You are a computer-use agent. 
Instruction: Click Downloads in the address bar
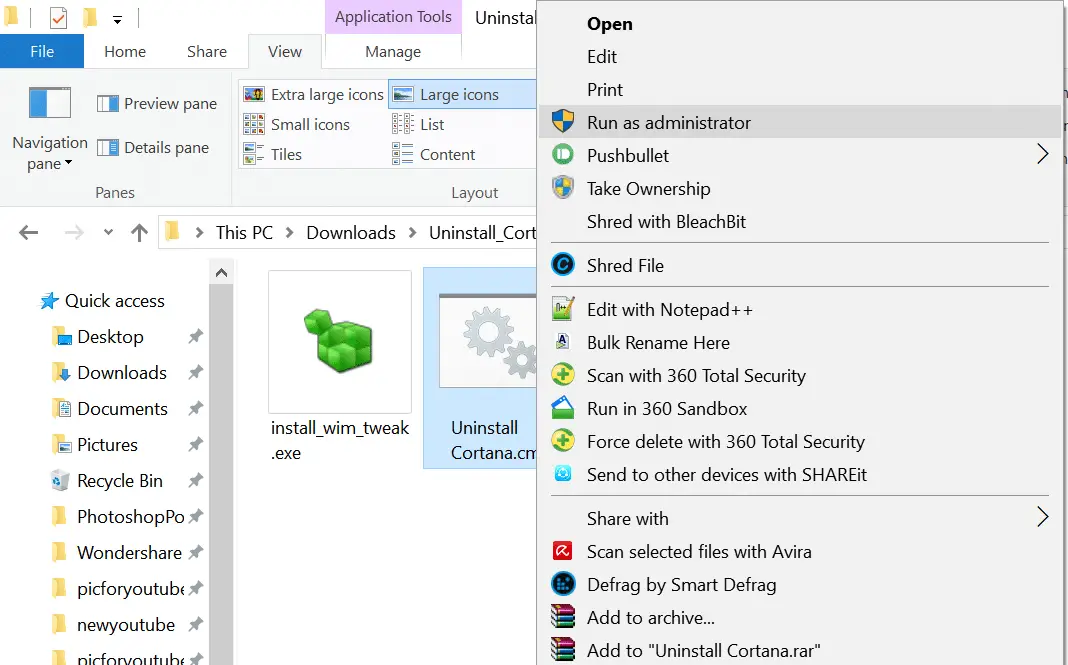351,233
